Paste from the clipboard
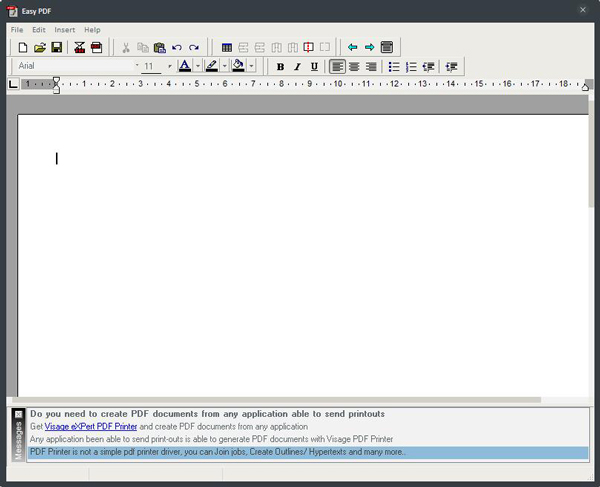This screenshot has width=600, height=487. point(160,47)
